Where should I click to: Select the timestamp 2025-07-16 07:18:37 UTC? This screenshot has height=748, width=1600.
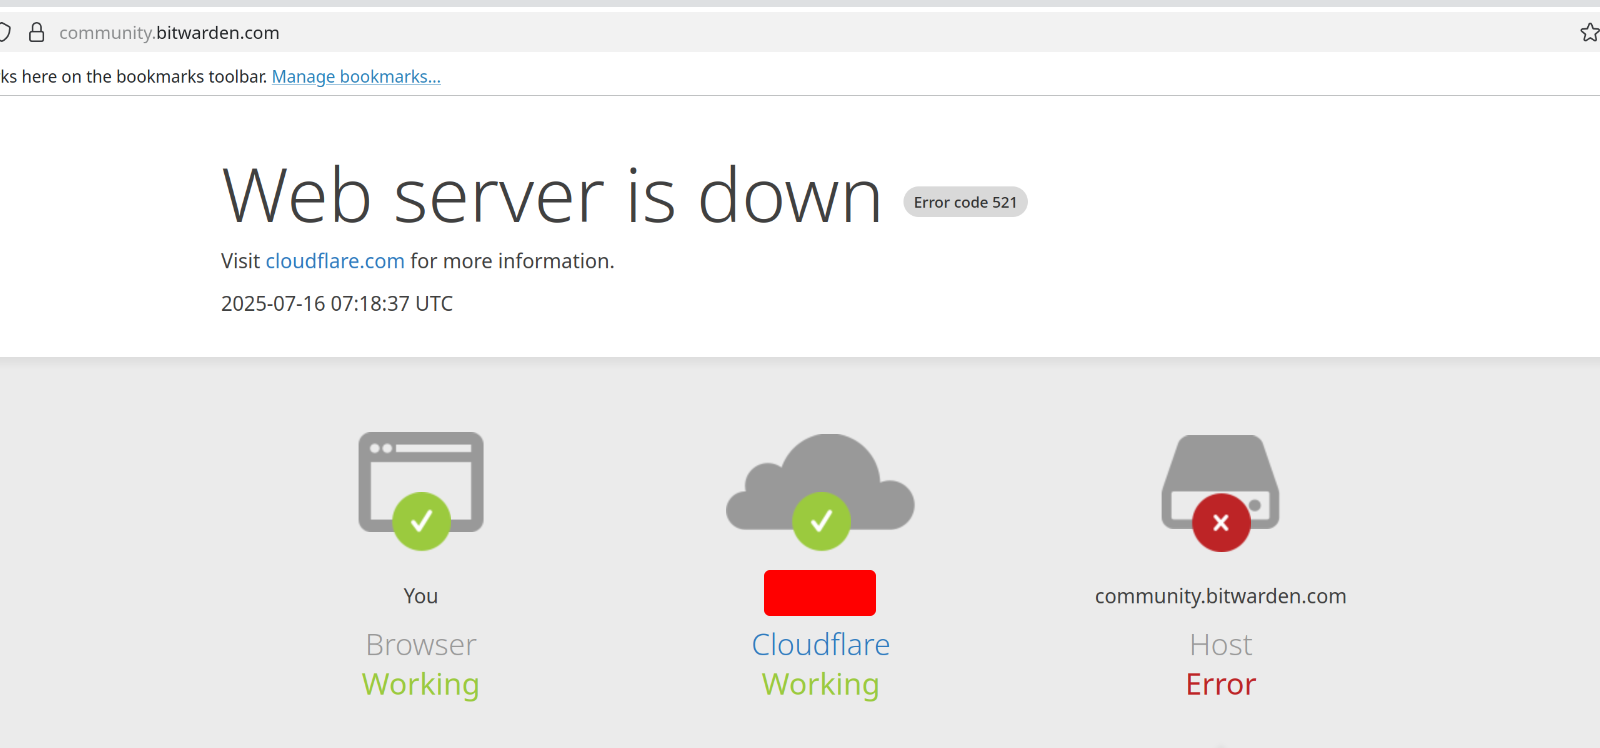[x=337, y=304]
